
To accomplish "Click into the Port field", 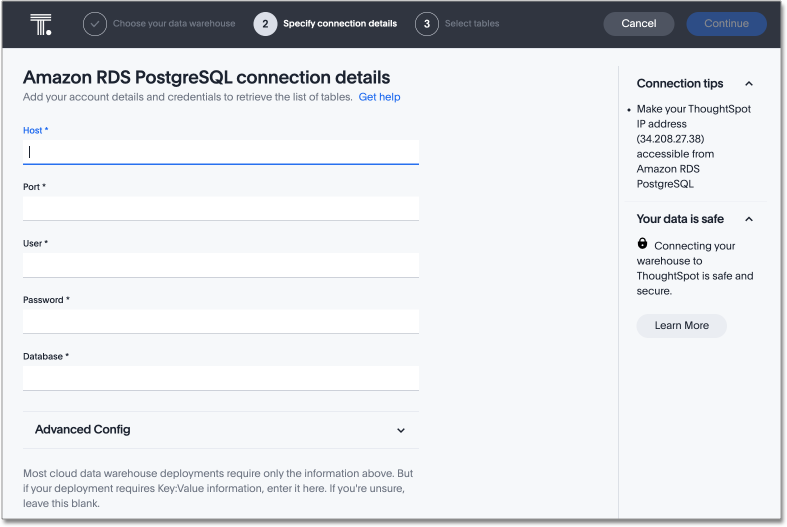I will 220,208.
